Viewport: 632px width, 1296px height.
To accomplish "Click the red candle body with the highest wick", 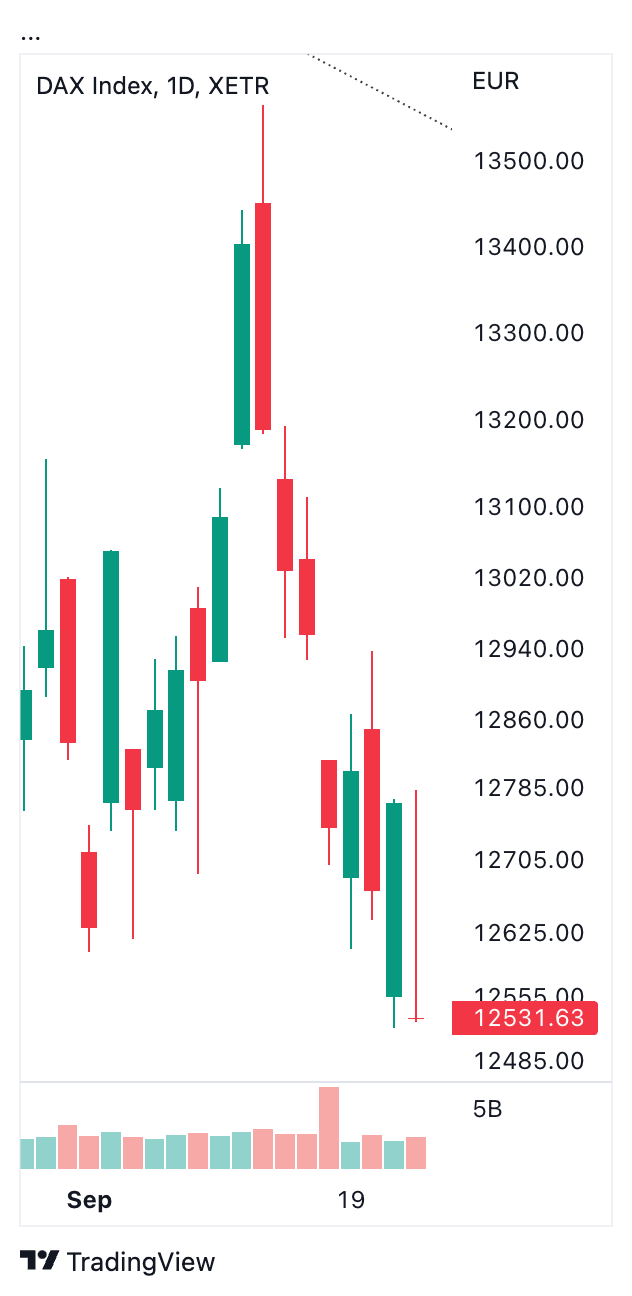I will [263, 316].
